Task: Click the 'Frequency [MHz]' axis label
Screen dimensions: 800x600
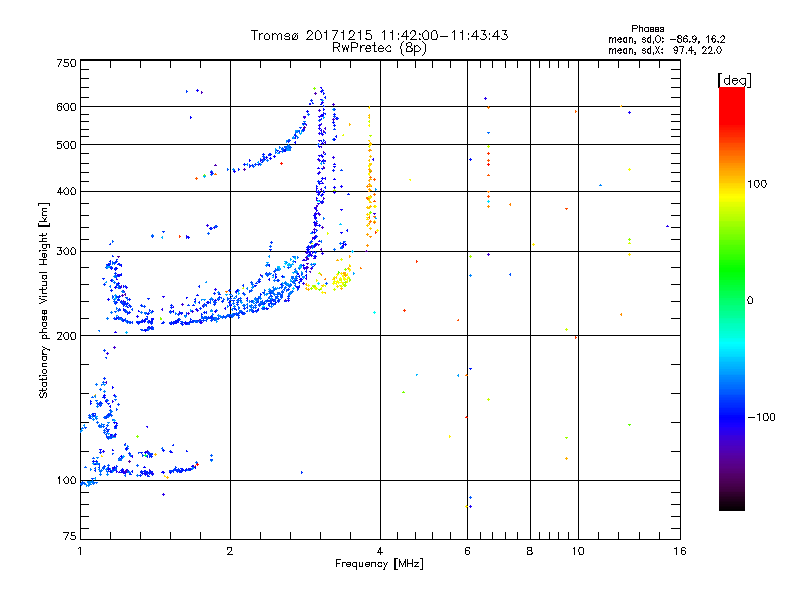Action: [x=379, y=564]
